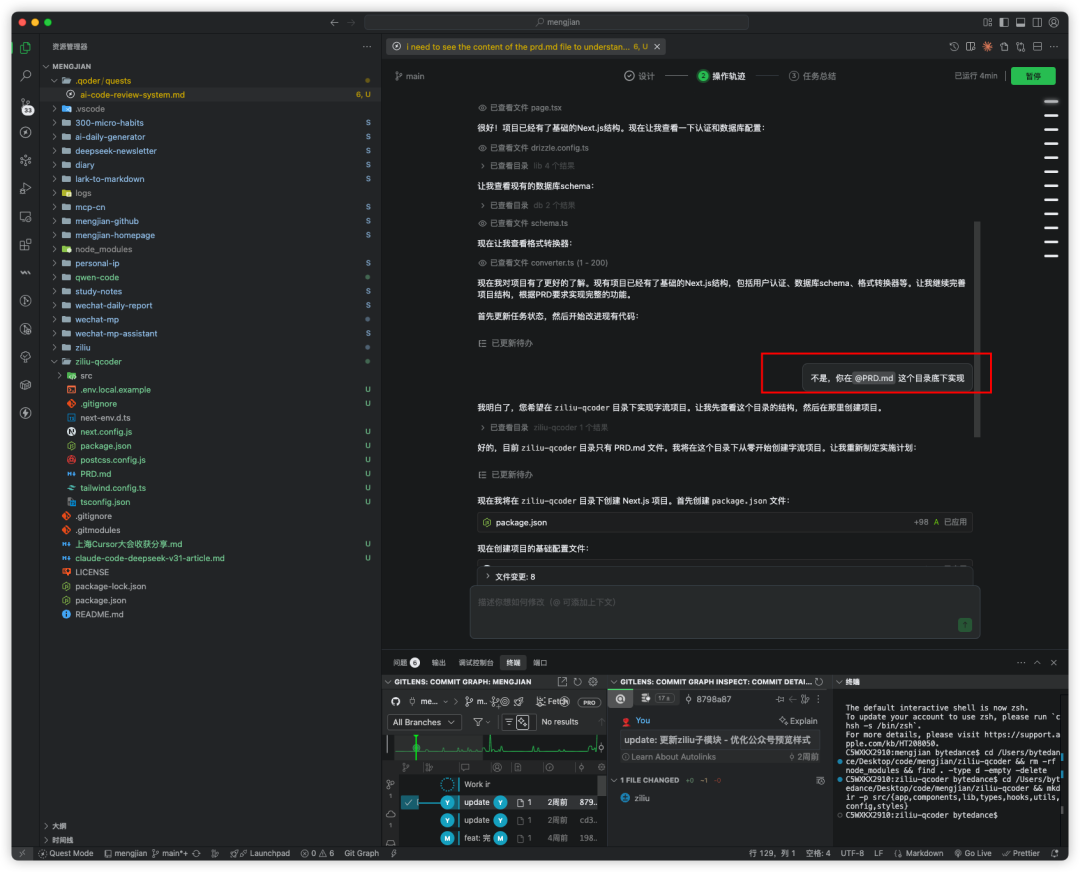Refresh the GitLens commit graph panel
Screen dimensions: 1080x872
pos(577,682)
